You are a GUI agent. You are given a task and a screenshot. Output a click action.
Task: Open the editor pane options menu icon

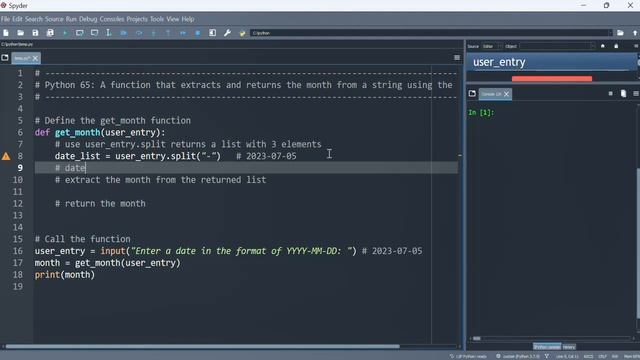click(457, 58)
